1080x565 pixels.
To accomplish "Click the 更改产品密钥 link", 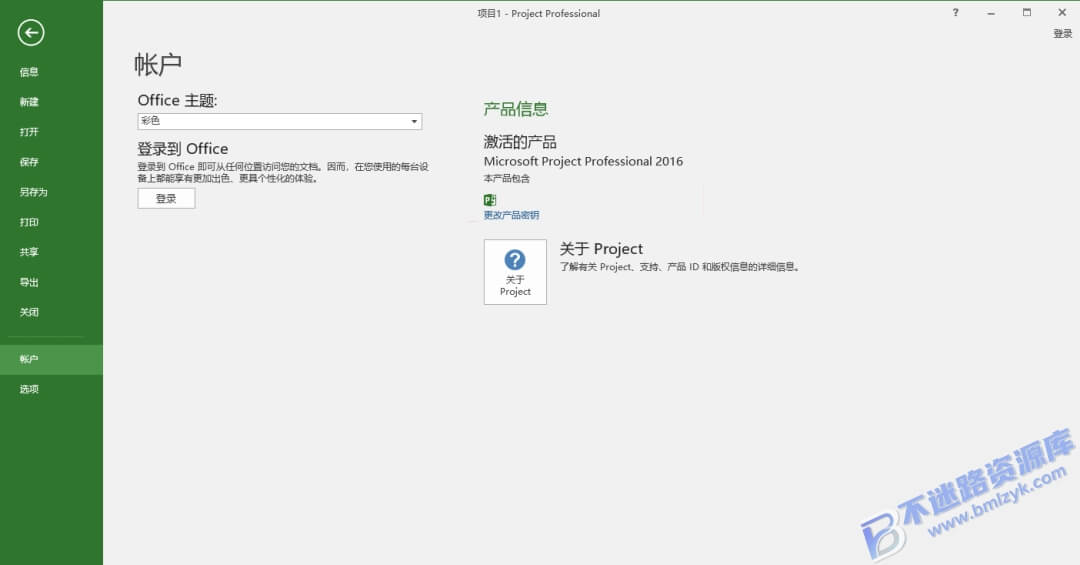I will point(511,215).
